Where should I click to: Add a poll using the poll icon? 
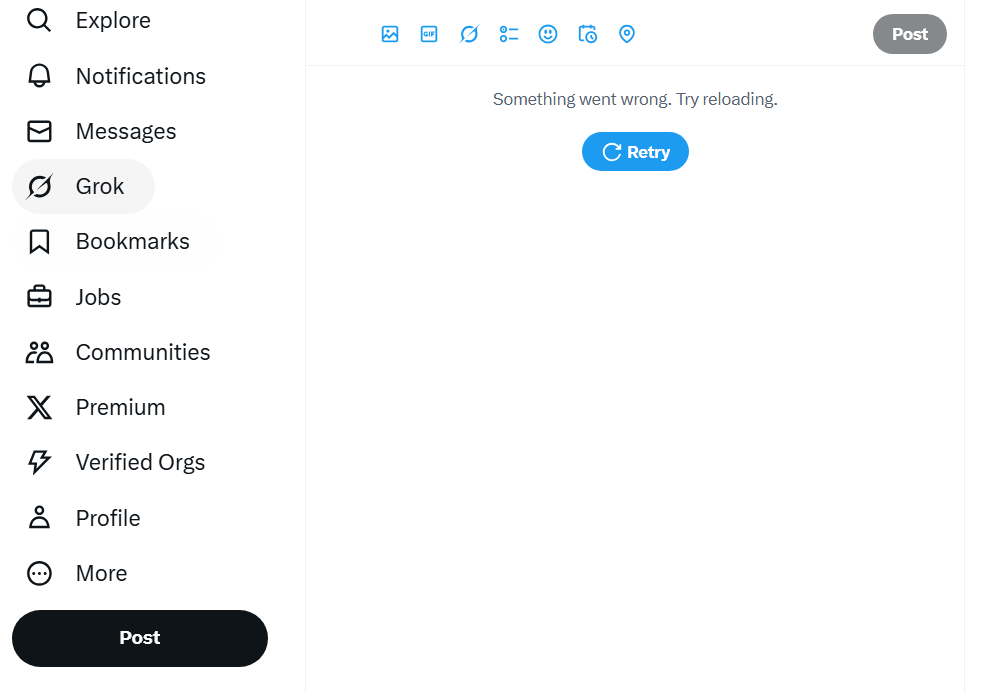509,34
